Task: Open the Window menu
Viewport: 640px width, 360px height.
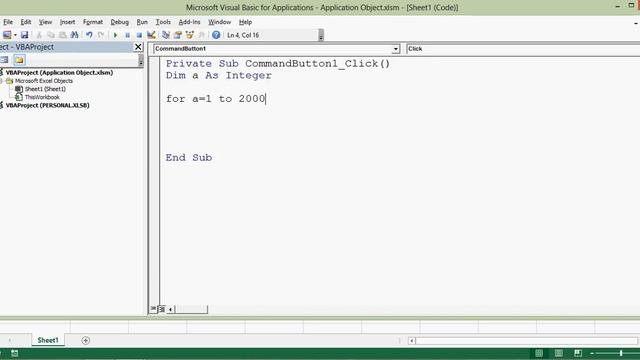Action: 220,22
